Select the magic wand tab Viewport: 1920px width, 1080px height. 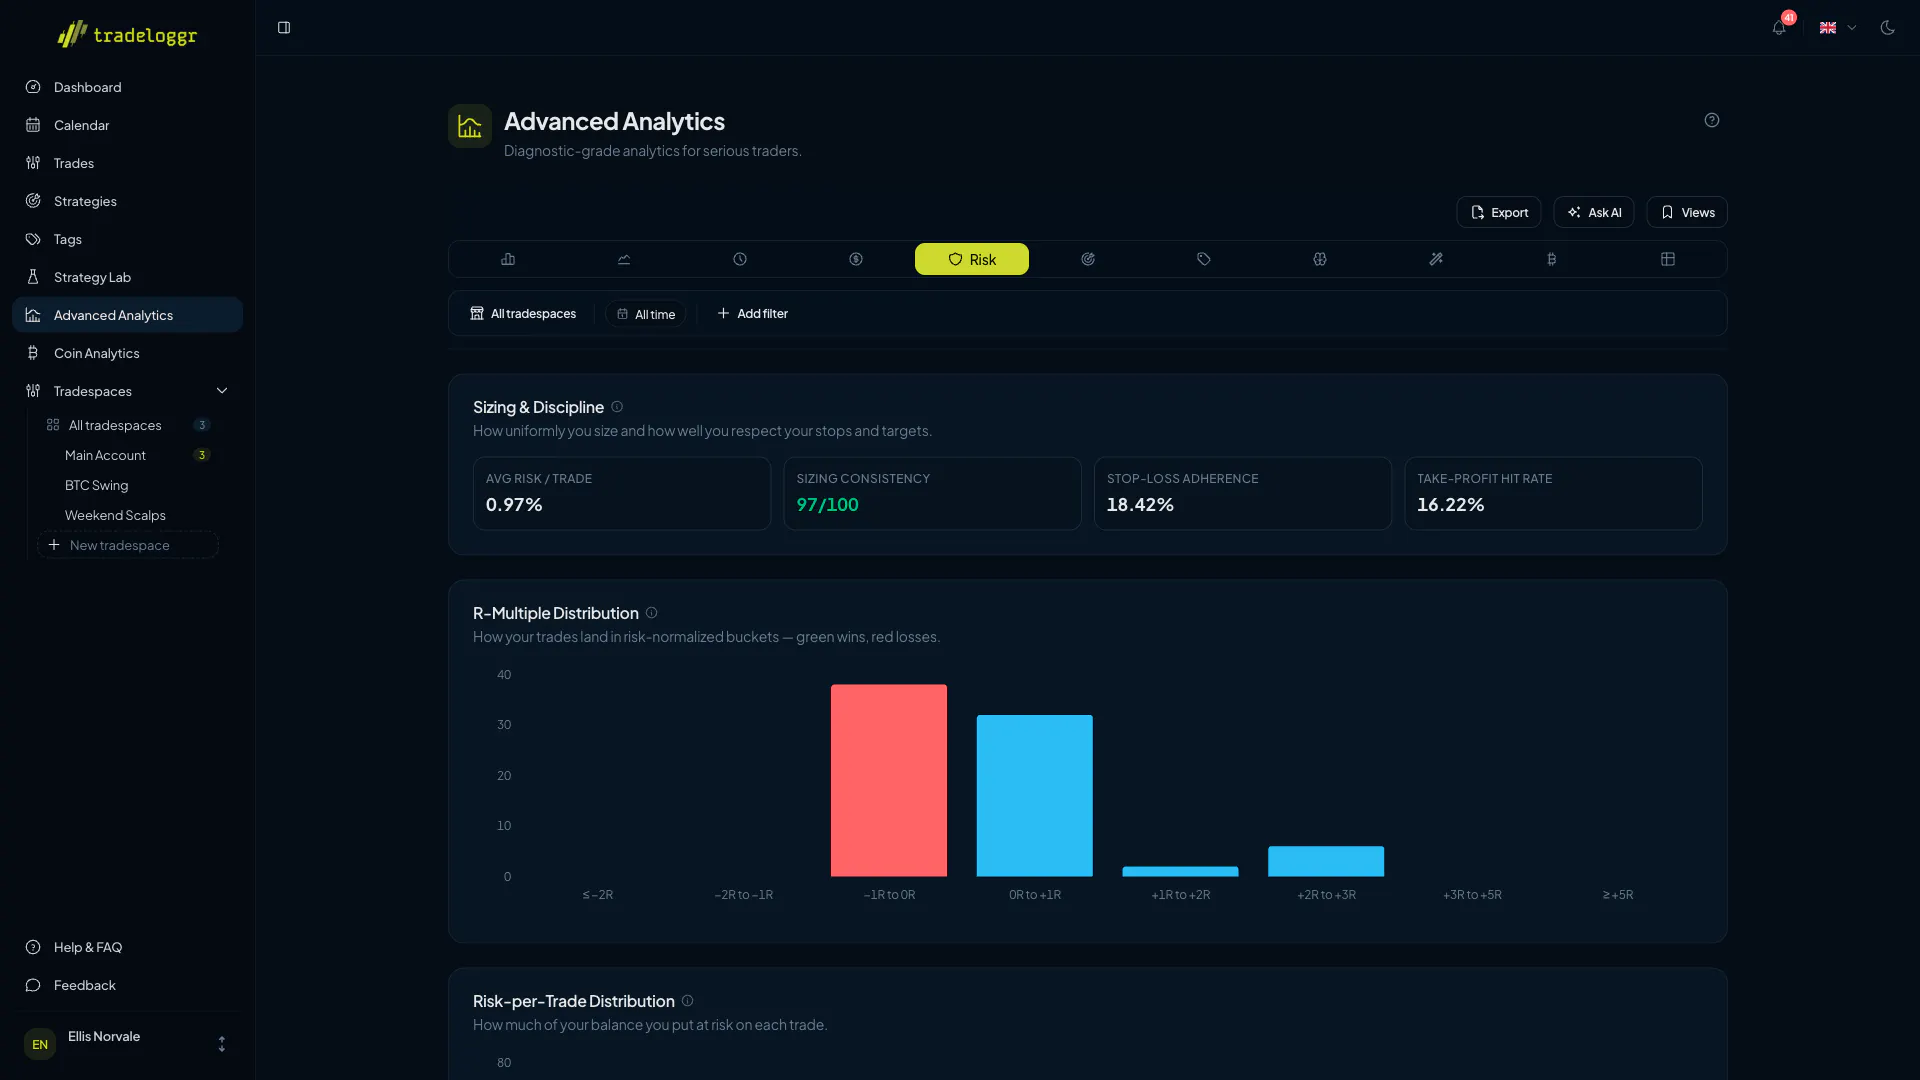(1436, 259)
